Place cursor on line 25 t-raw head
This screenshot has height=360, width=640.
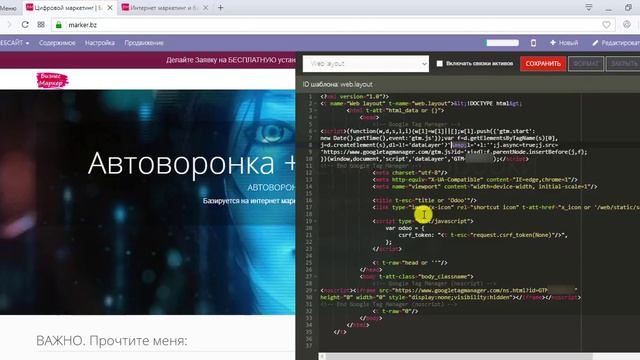point(410,263)
